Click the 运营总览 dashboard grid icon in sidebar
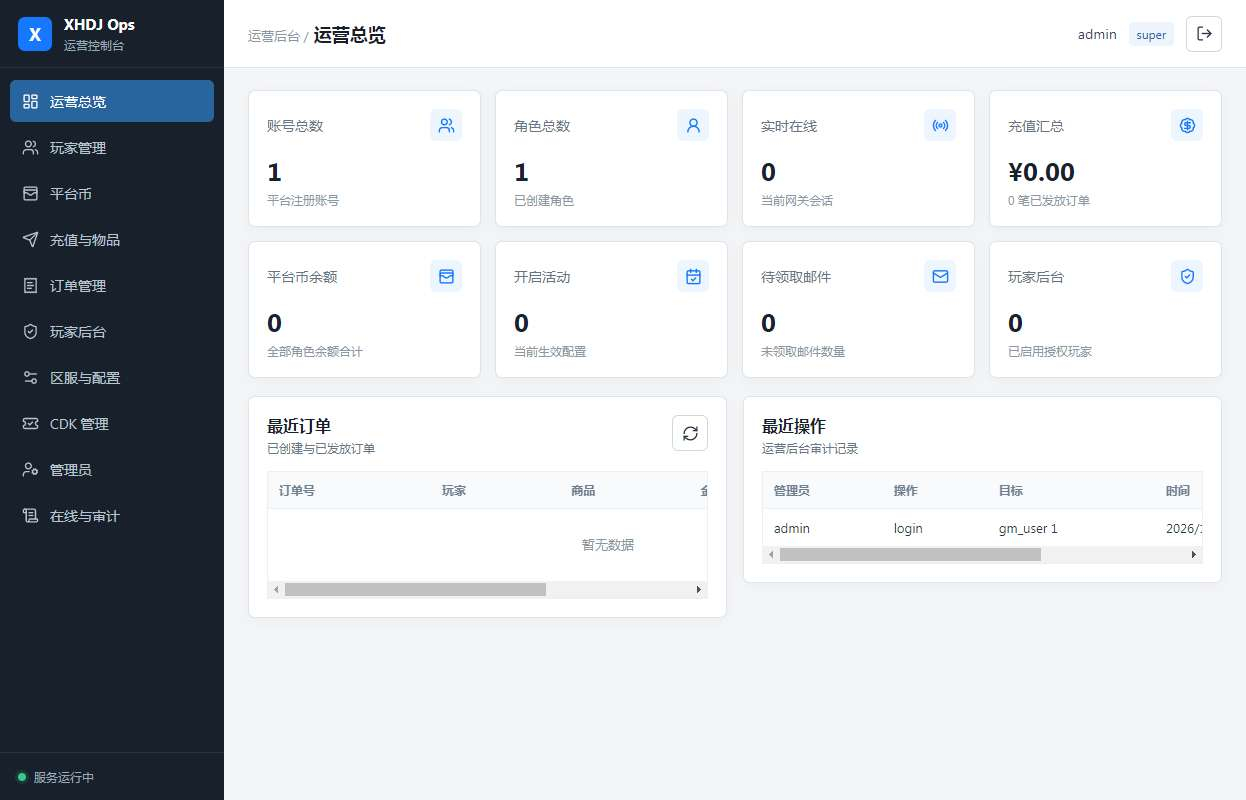 30,101
